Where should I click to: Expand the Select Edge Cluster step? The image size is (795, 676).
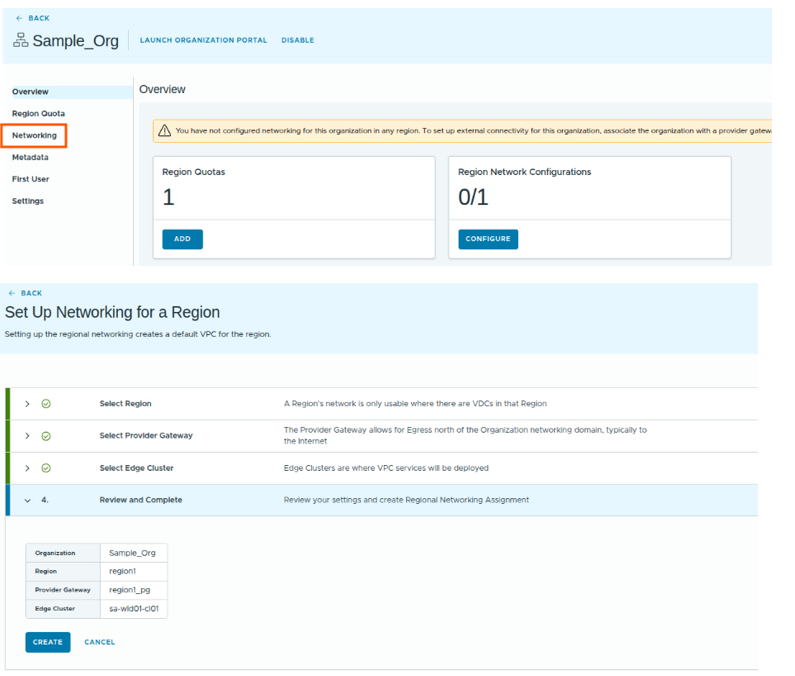(x=27, y=468)
